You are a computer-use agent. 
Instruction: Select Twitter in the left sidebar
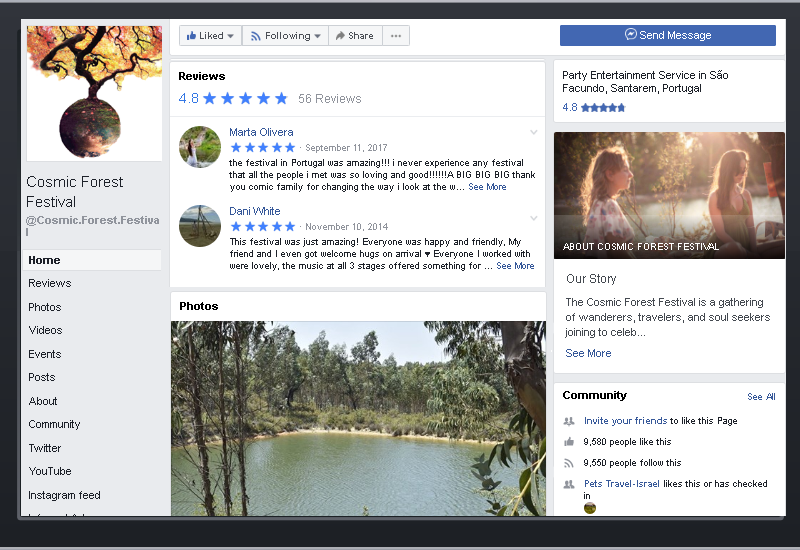tap(45, 448)
